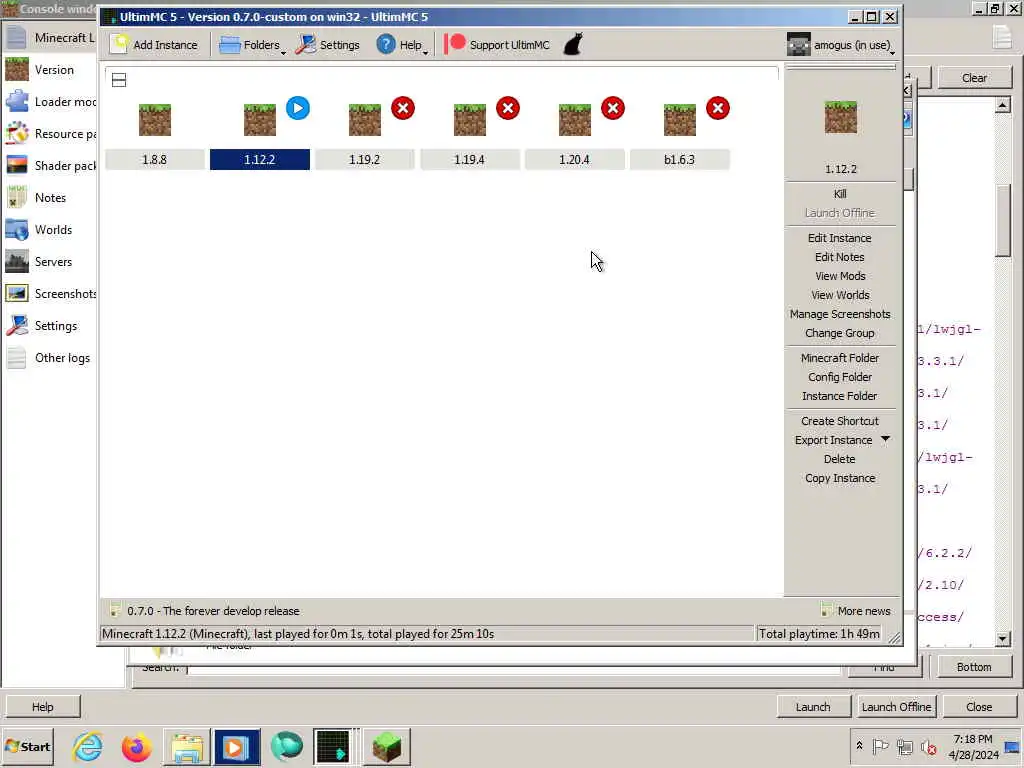Image resolution: width=1024 pixels, height=768 pixels.
Task: Select the b1.6.3 instance icon
Action: [x=679, y=120]
